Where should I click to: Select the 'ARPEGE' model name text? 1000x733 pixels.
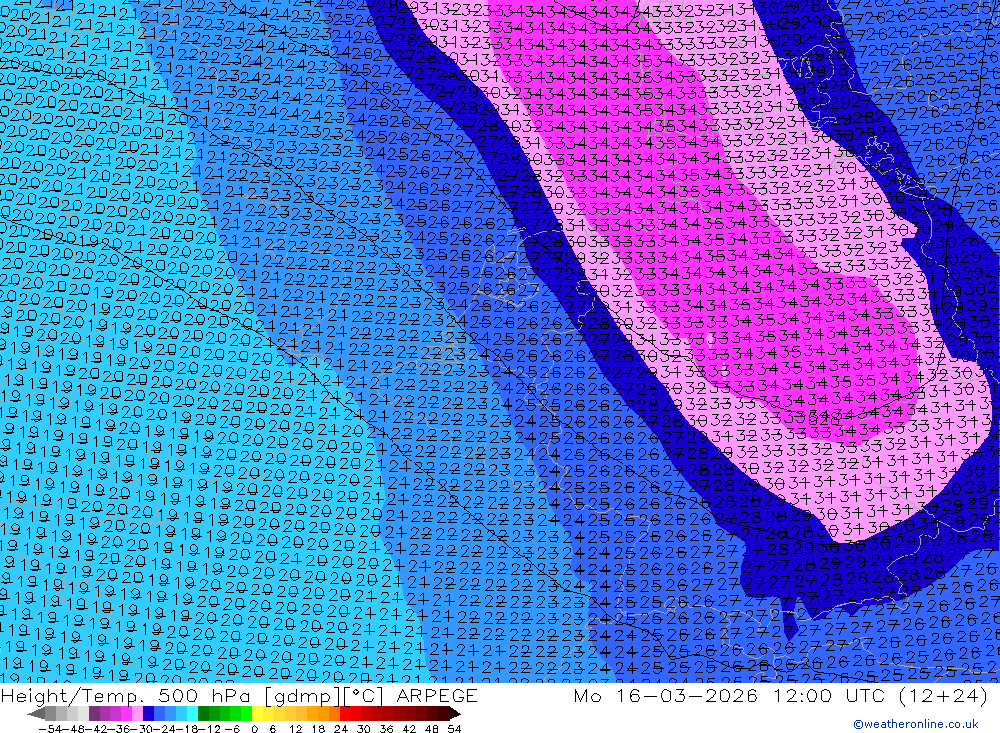pos(437,695)
